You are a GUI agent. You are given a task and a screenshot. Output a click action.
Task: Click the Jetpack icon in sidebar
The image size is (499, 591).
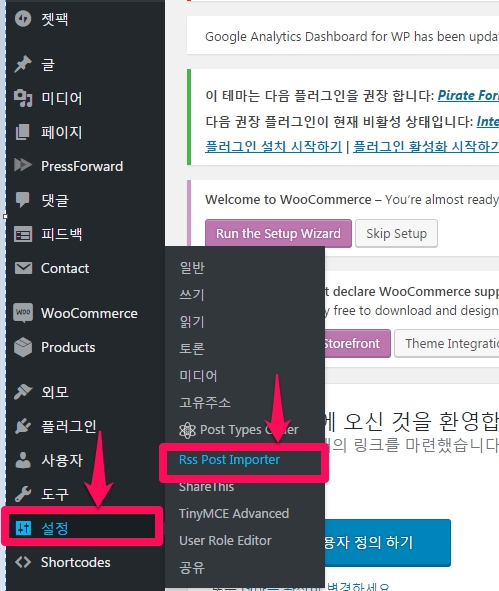(23, 18)
